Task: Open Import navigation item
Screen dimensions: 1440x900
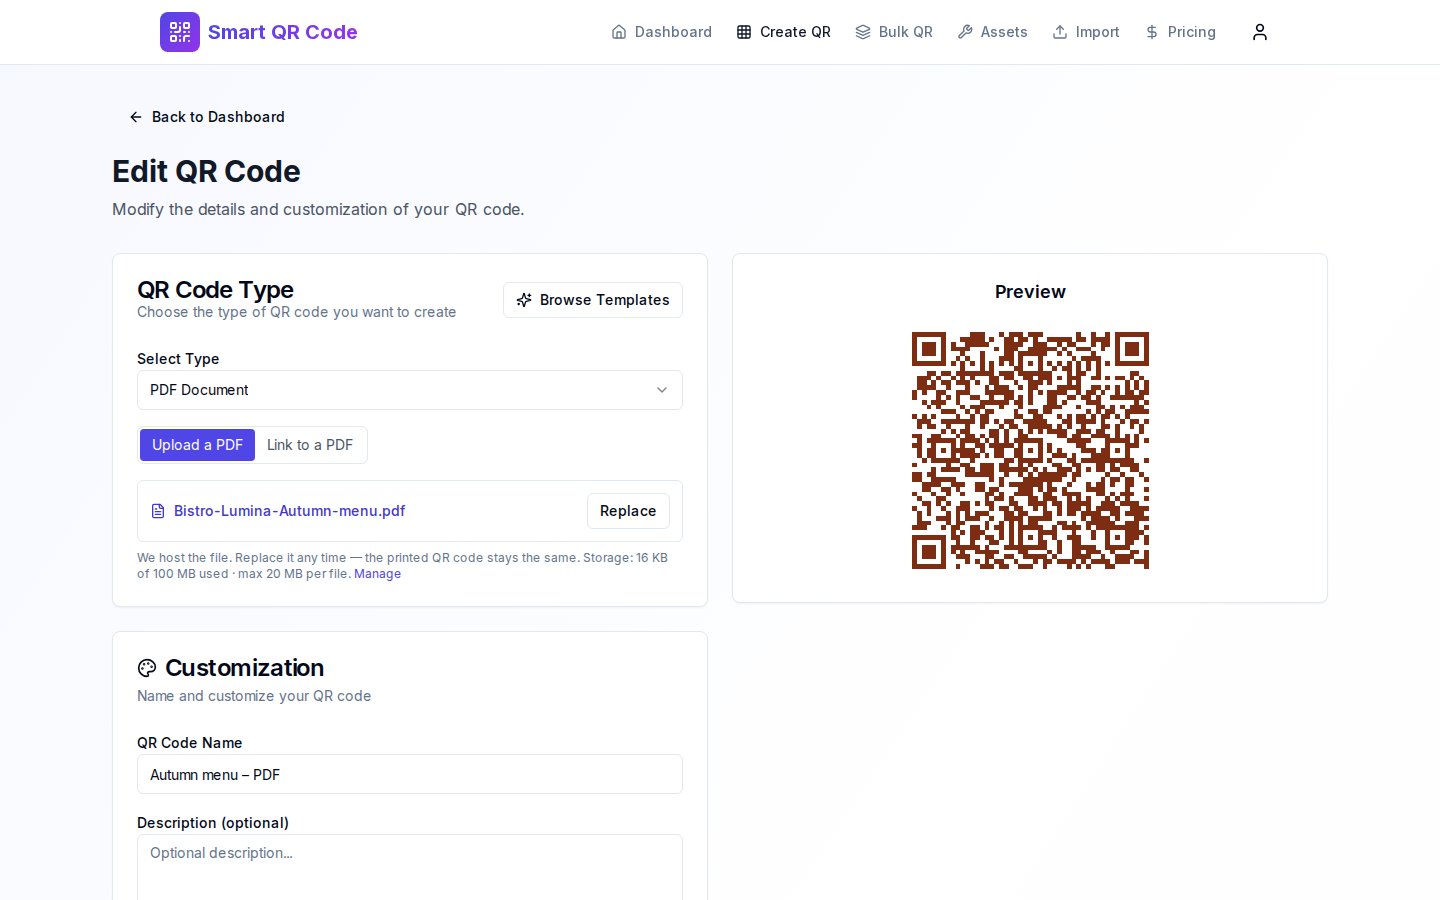Action: point(1086,32)
